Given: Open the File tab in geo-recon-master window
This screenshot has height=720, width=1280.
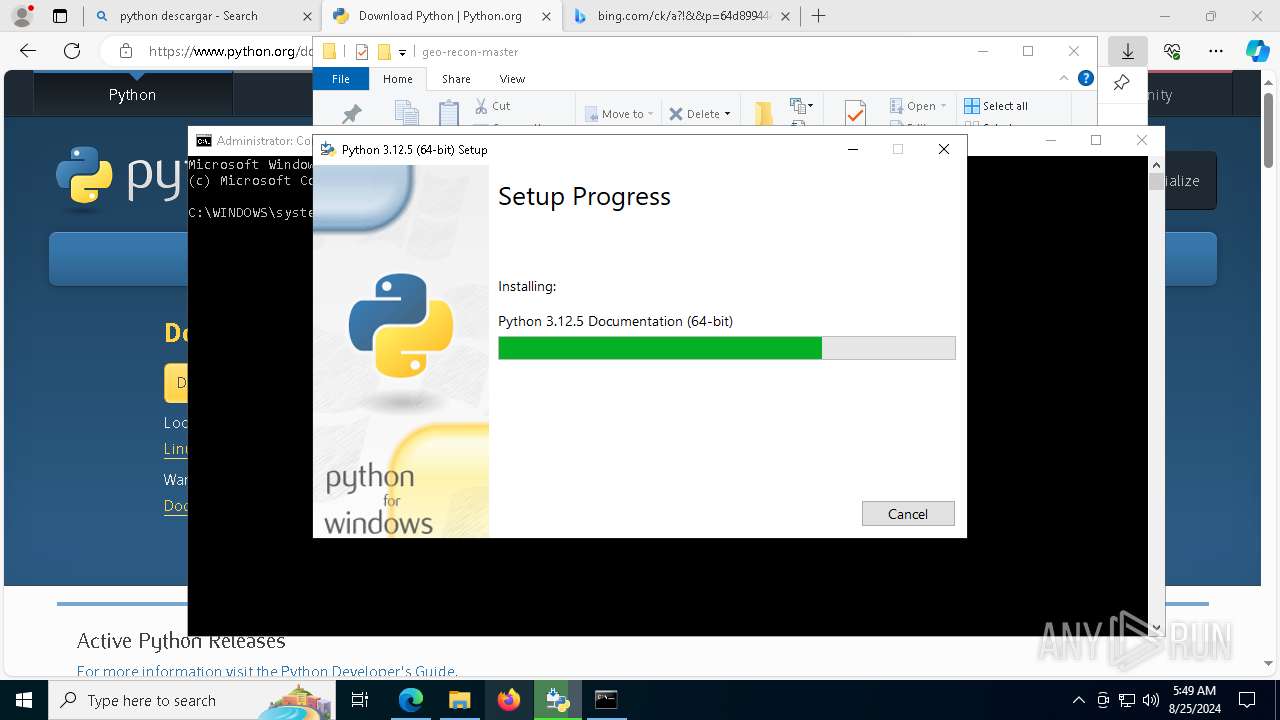Looking at the screenshot, I should point(341,79).
